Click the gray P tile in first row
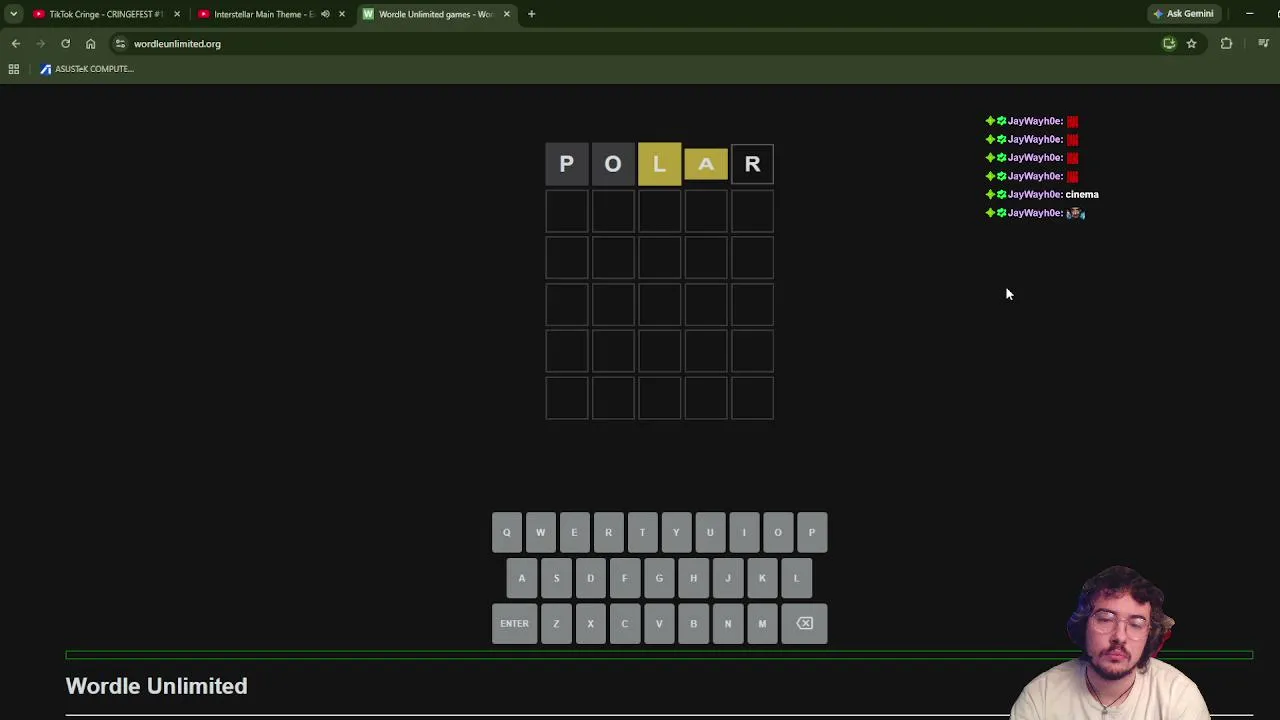 pos(566,164)
